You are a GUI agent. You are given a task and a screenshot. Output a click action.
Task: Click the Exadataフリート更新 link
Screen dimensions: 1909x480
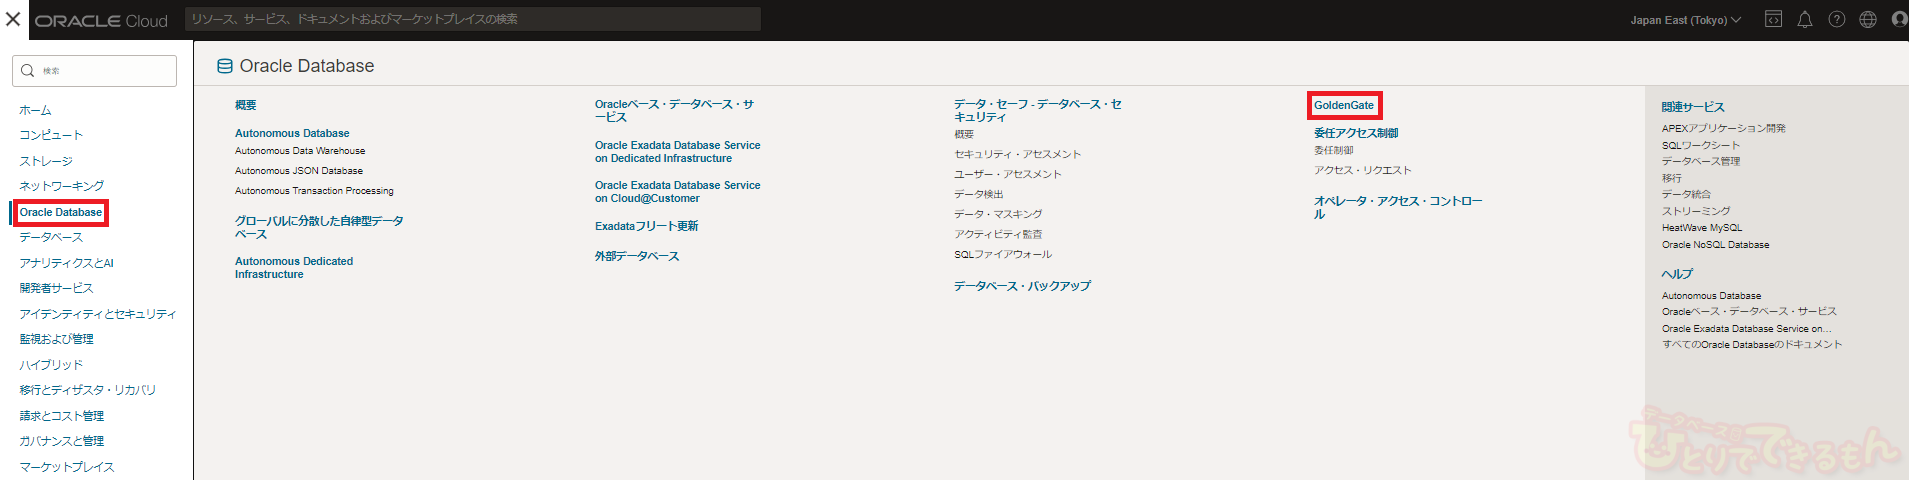point(646,226)
